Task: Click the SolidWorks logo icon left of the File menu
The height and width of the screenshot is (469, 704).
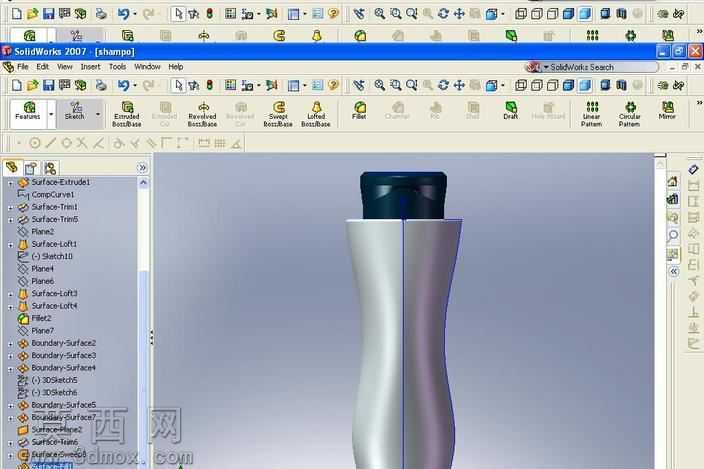Action: click(8, 67)
